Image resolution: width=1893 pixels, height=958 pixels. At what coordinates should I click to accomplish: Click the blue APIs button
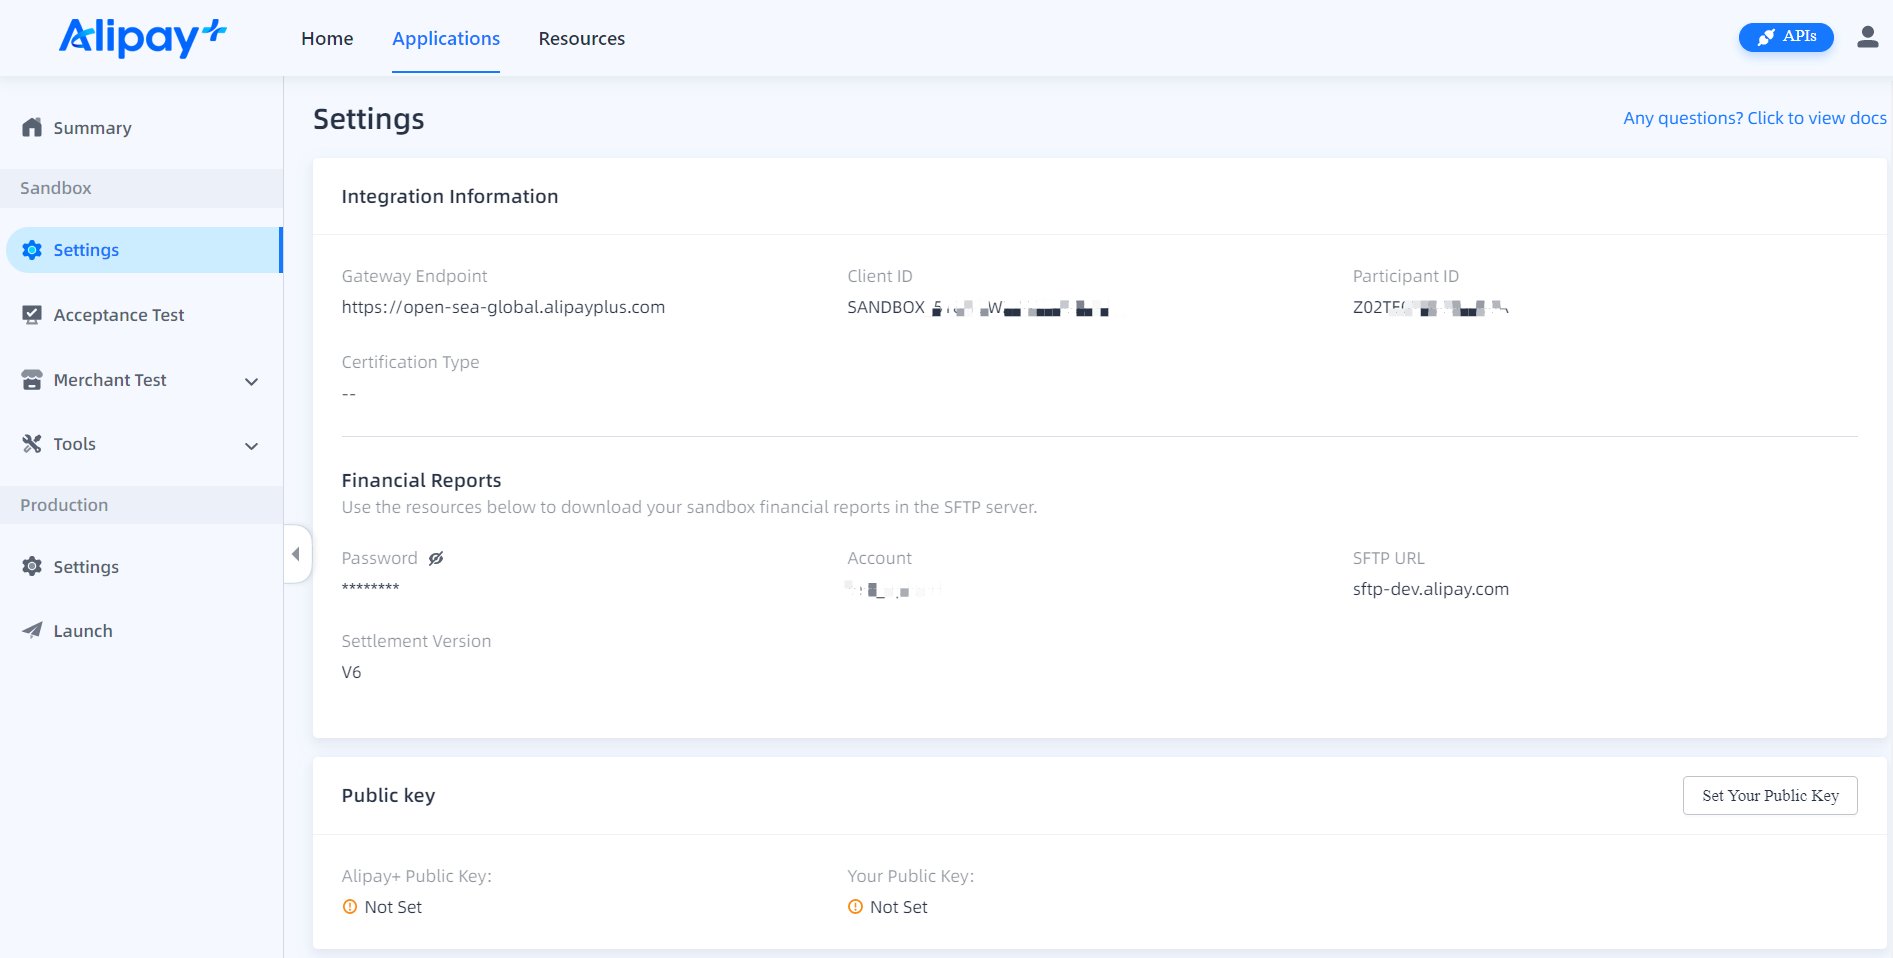1786,37
